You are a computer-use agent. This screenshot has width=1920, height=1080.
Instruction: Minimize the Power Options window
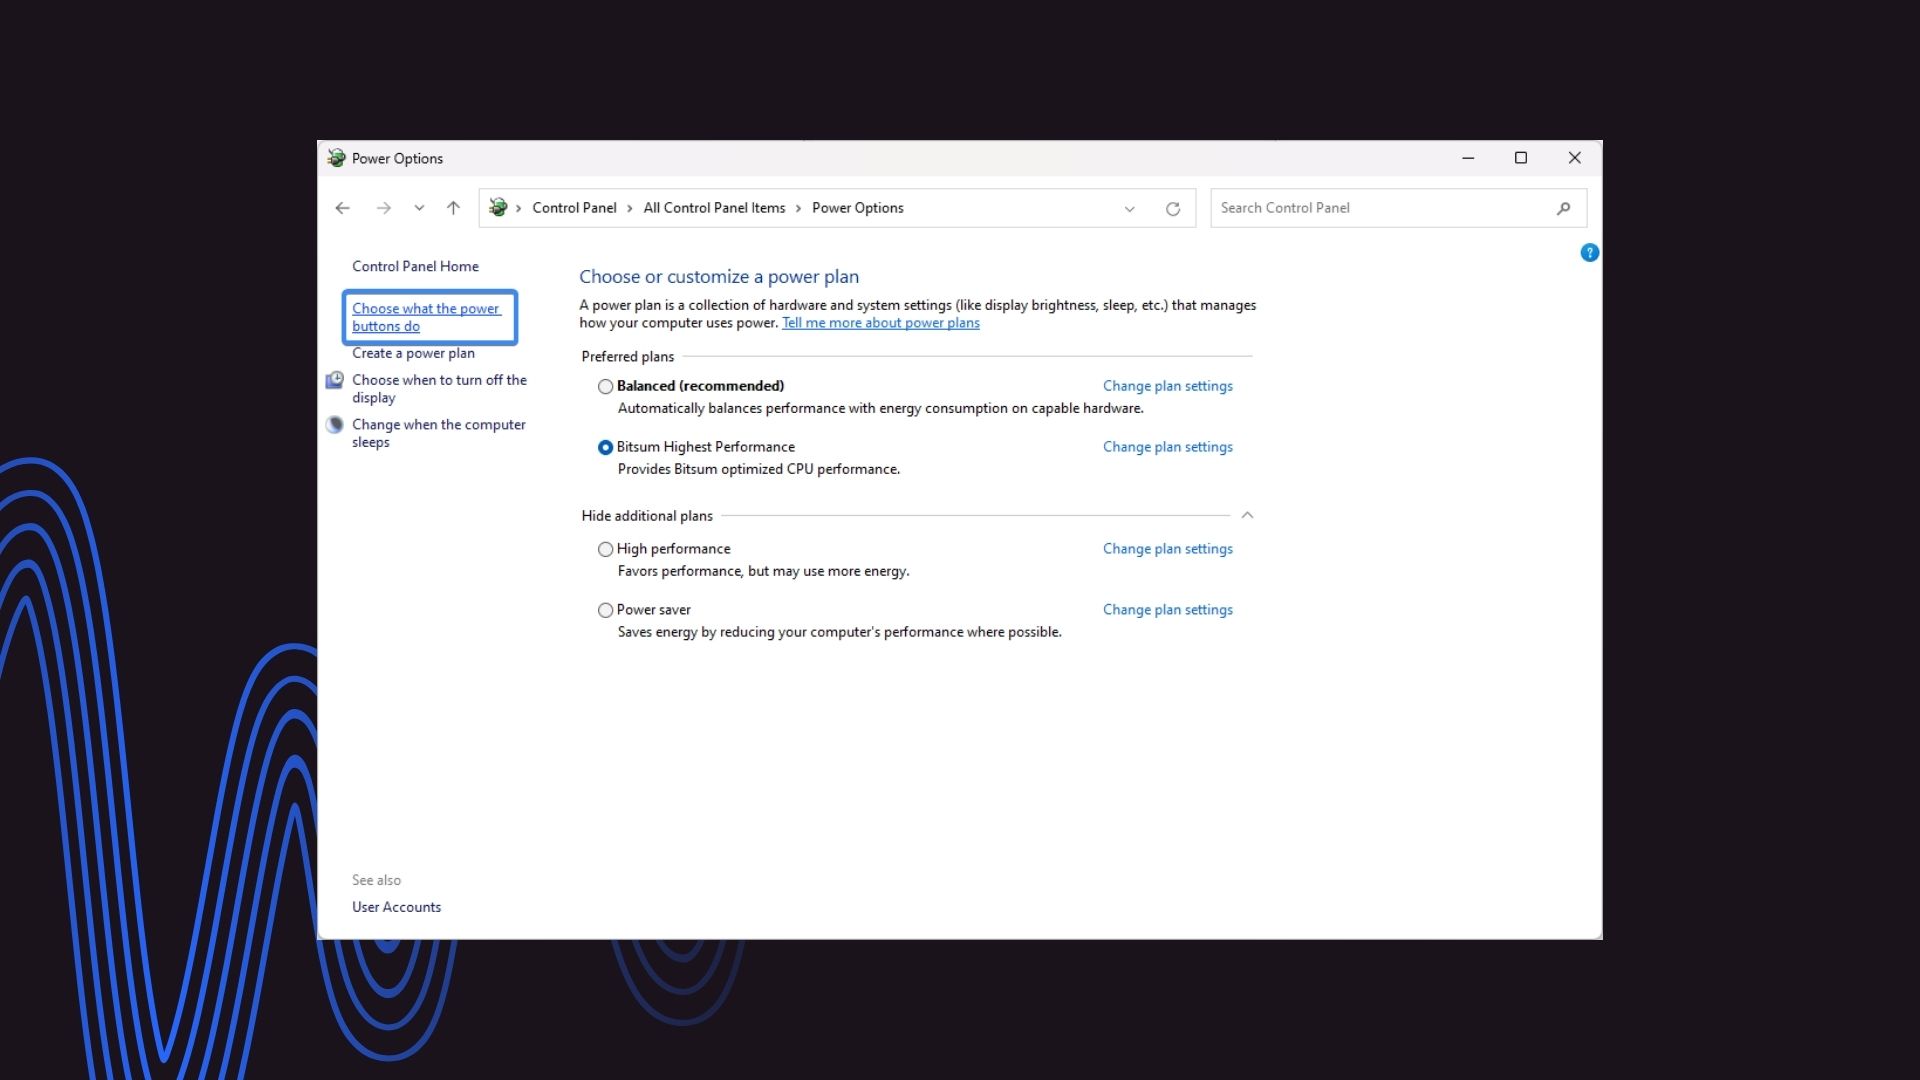1468,158
